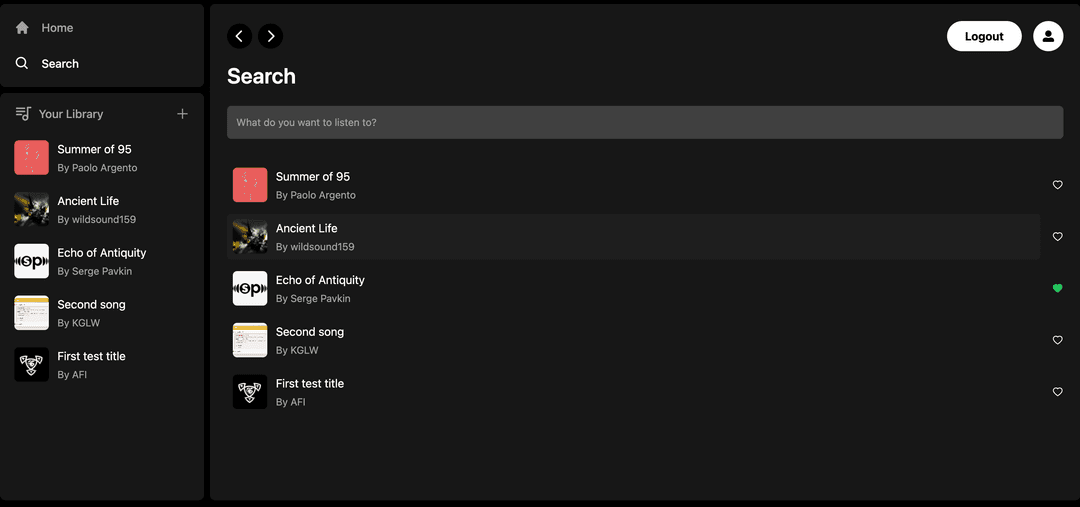Toggle the heart for Ancient Life
Screen dimensions: 1080x507
point(1058,236)
